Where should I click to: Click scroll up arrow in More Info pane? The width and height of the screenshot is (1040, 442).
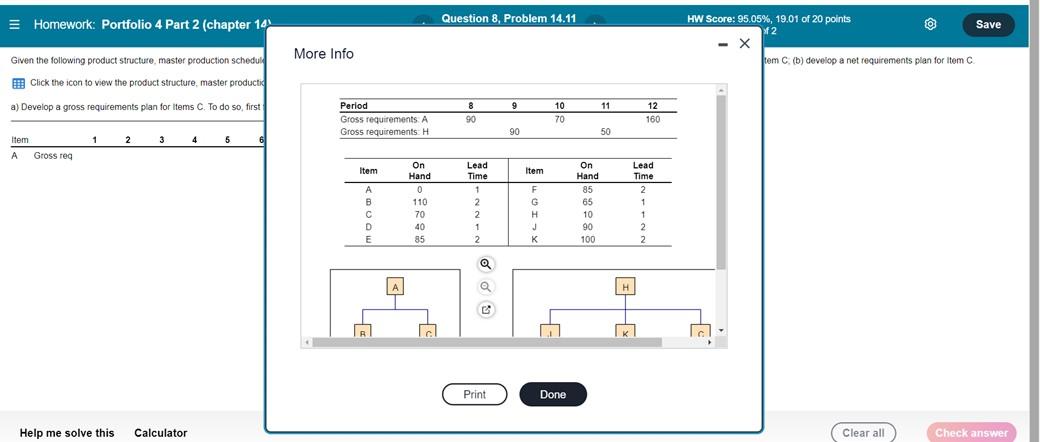(722, 90)
